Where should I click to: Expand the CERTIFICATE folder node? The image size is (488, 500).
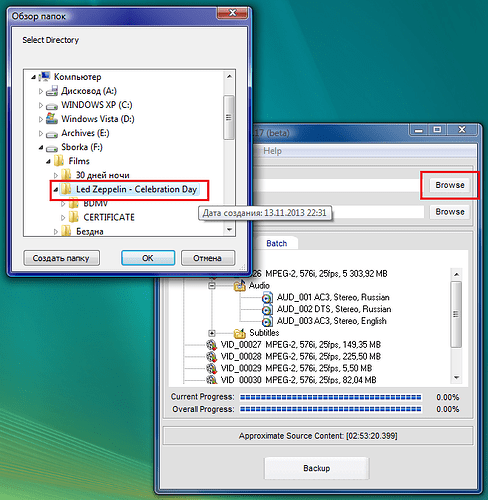(x=63, y=218)
